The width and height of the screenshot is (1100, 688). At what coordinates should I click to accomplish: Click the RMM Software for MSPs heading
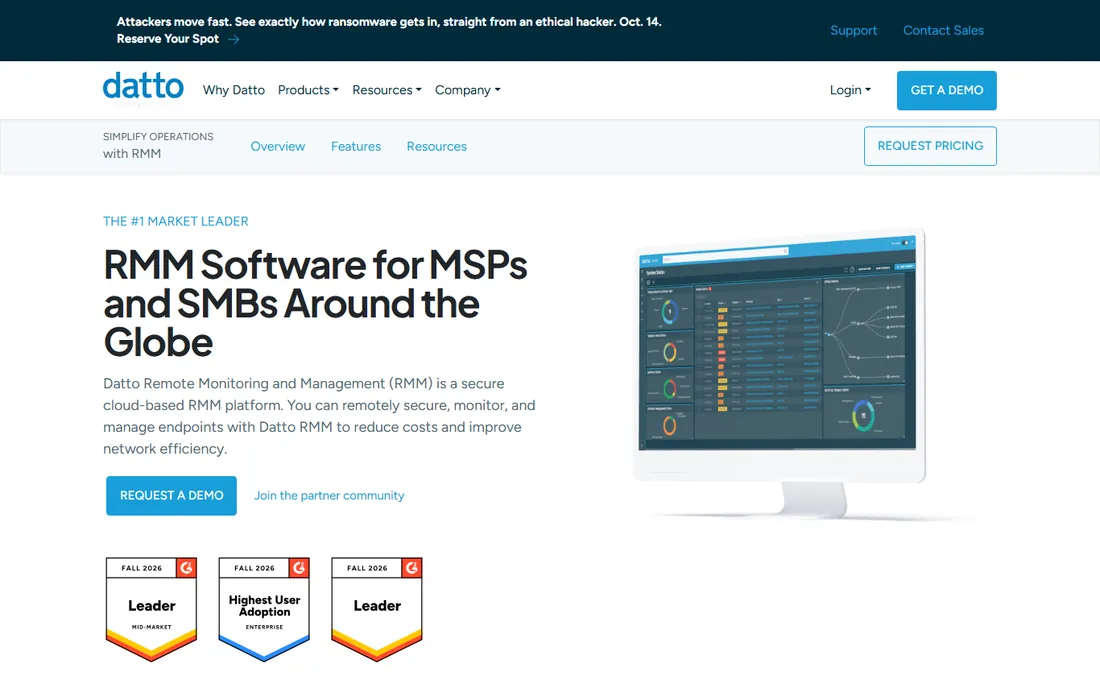click(x=315, y=303)
